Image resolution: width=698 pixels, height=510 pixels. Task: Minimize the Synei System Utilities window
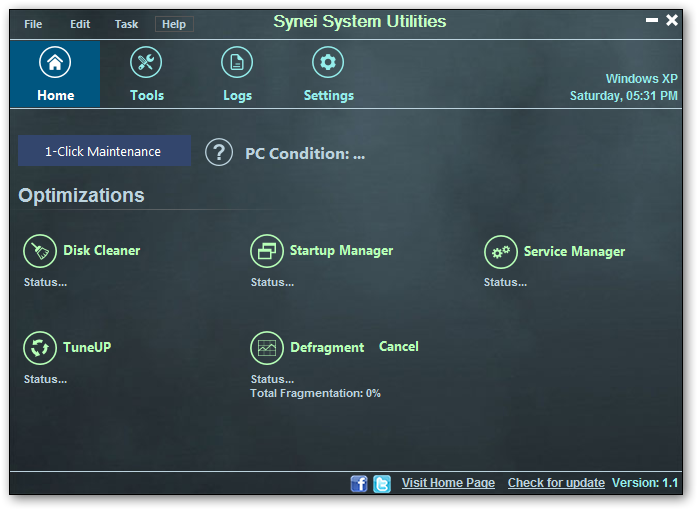[652, 20]
